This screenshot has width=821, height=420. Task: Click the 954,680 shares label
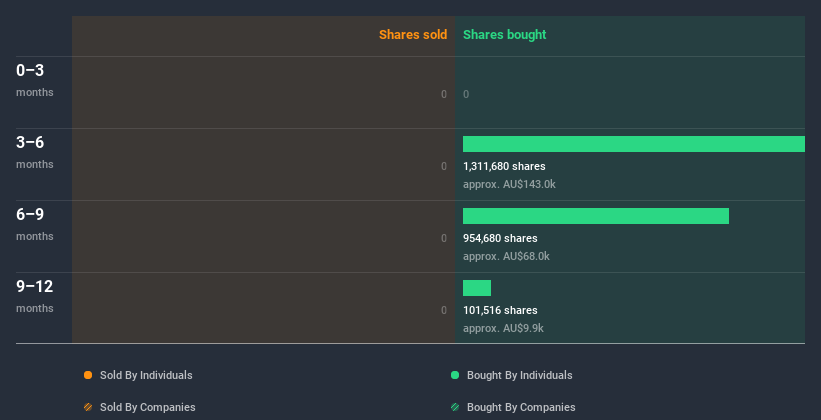pyautogui.click(x=500, y=238)
